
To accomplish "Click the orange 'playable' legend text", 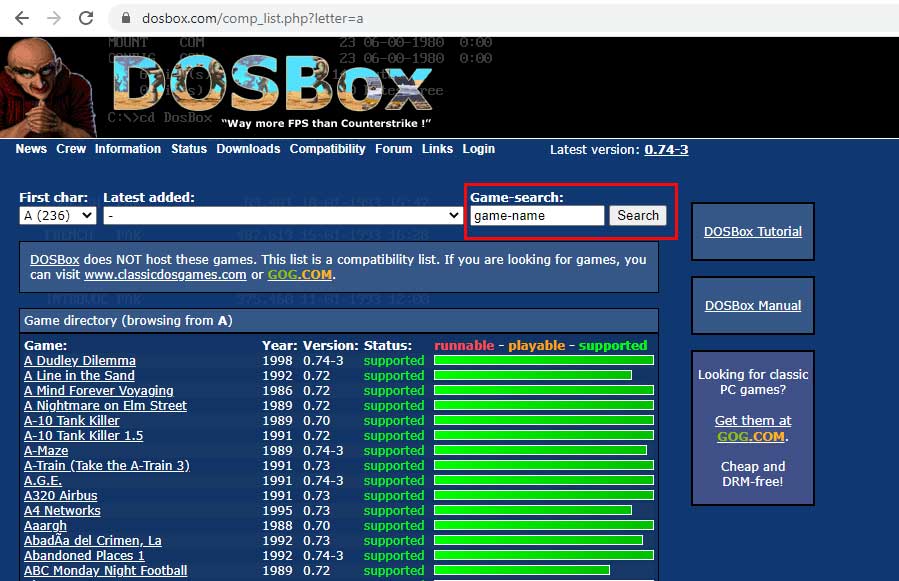I will [537, 345].
